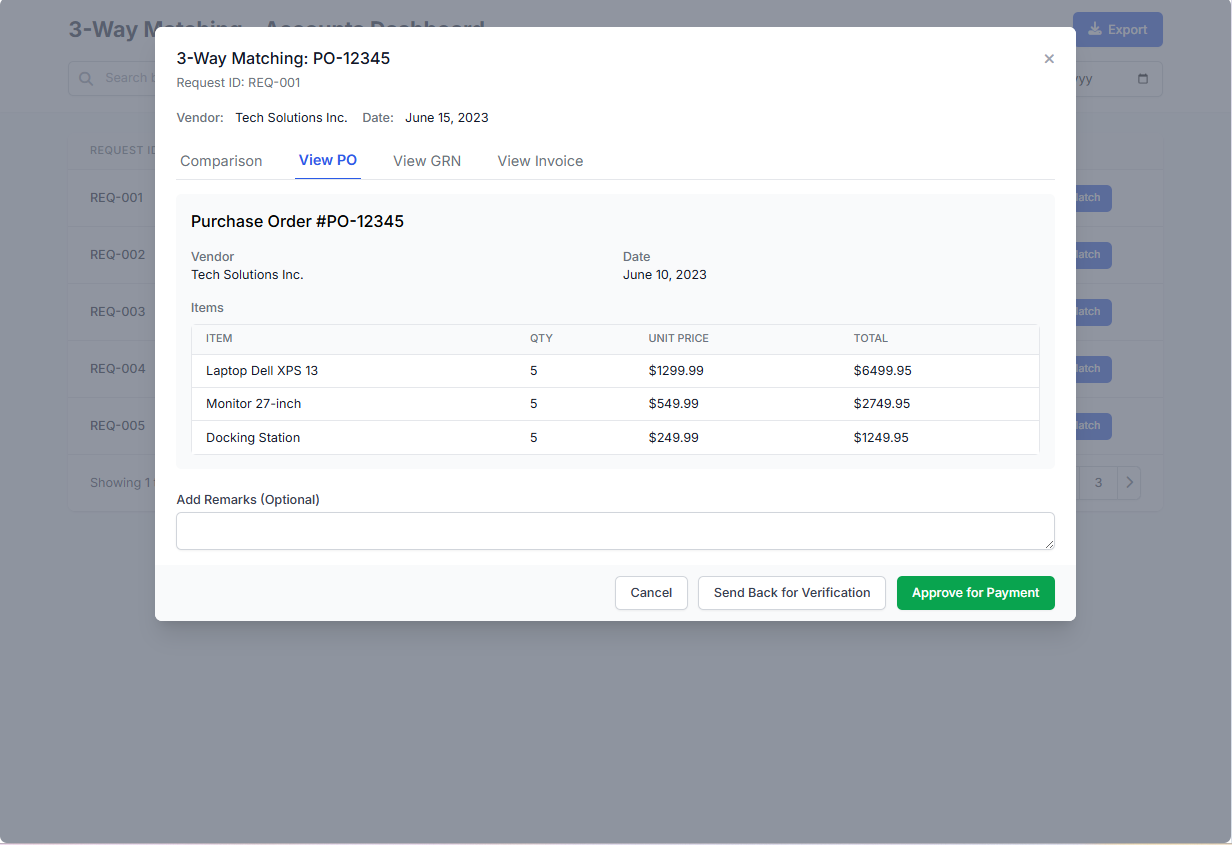Click Send Back for Verification
This screenshot has width=1232, height=845.
[x=792, y=593]
